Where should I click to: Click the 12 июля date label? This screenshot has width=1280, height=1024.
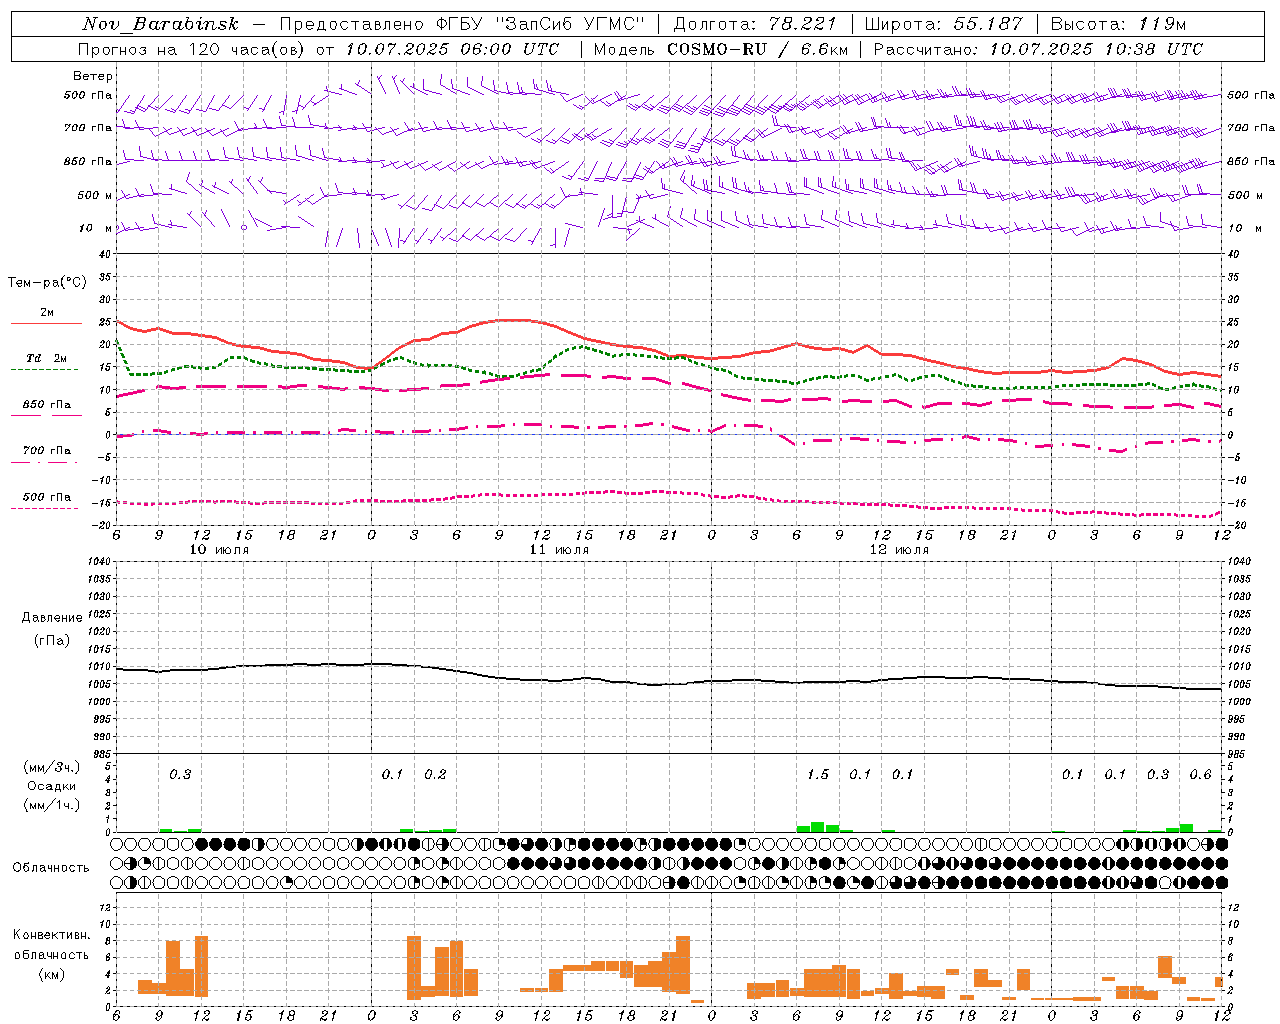[899, 550]
